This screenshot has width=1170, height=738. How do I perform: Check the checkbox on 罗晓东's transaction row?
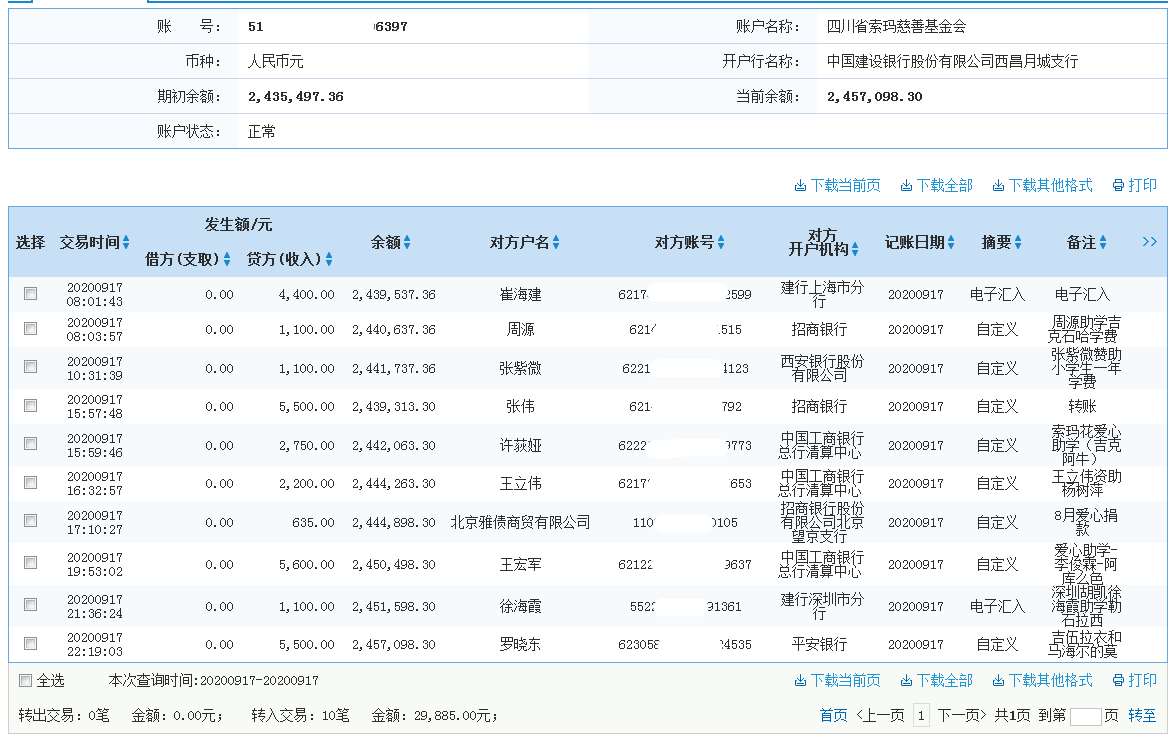point(30,644)
